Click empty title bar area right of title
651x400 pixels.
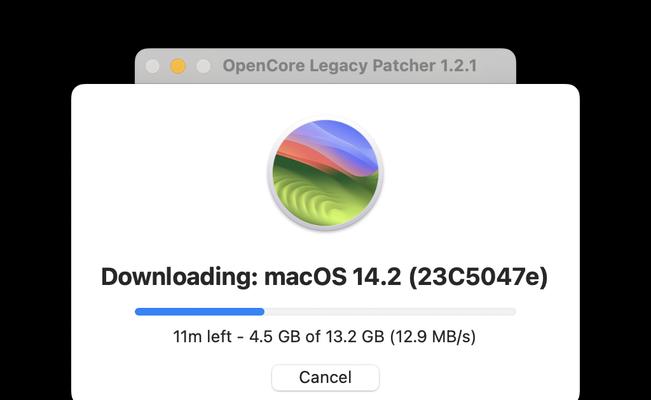tap(496, 66)
